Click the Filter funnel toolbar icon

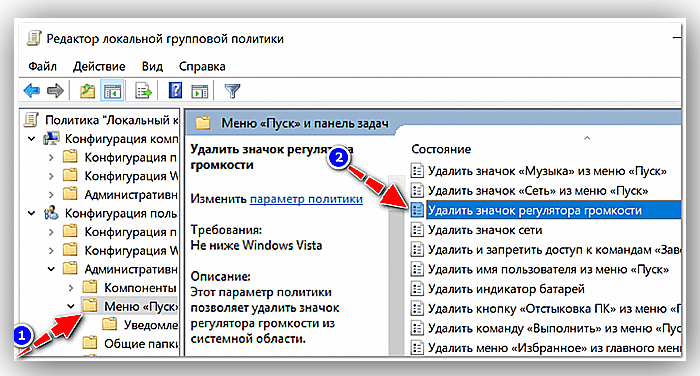tap(232, 91)
